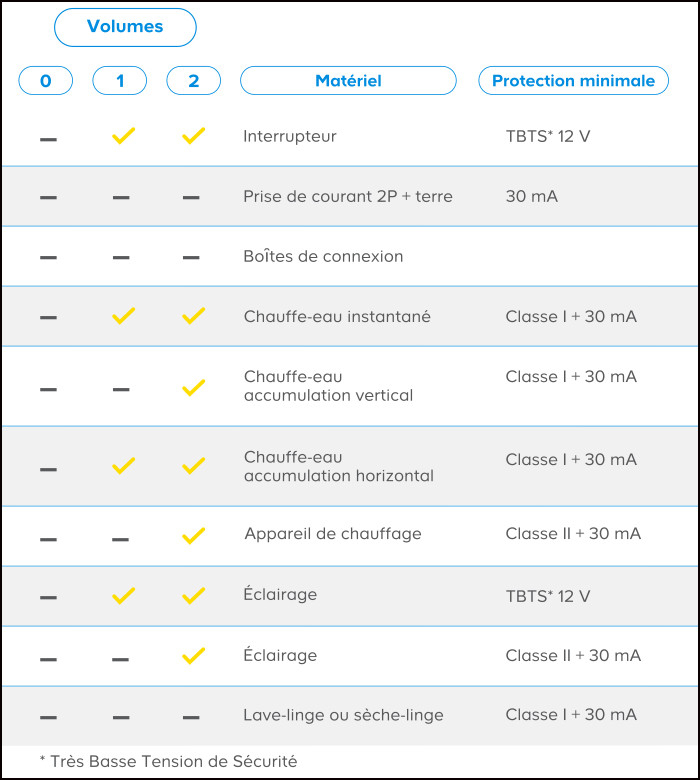Click the Très Basse Tension de Sécurité footnote
Viewport: 700px width, 780px height.
[168, 761]
